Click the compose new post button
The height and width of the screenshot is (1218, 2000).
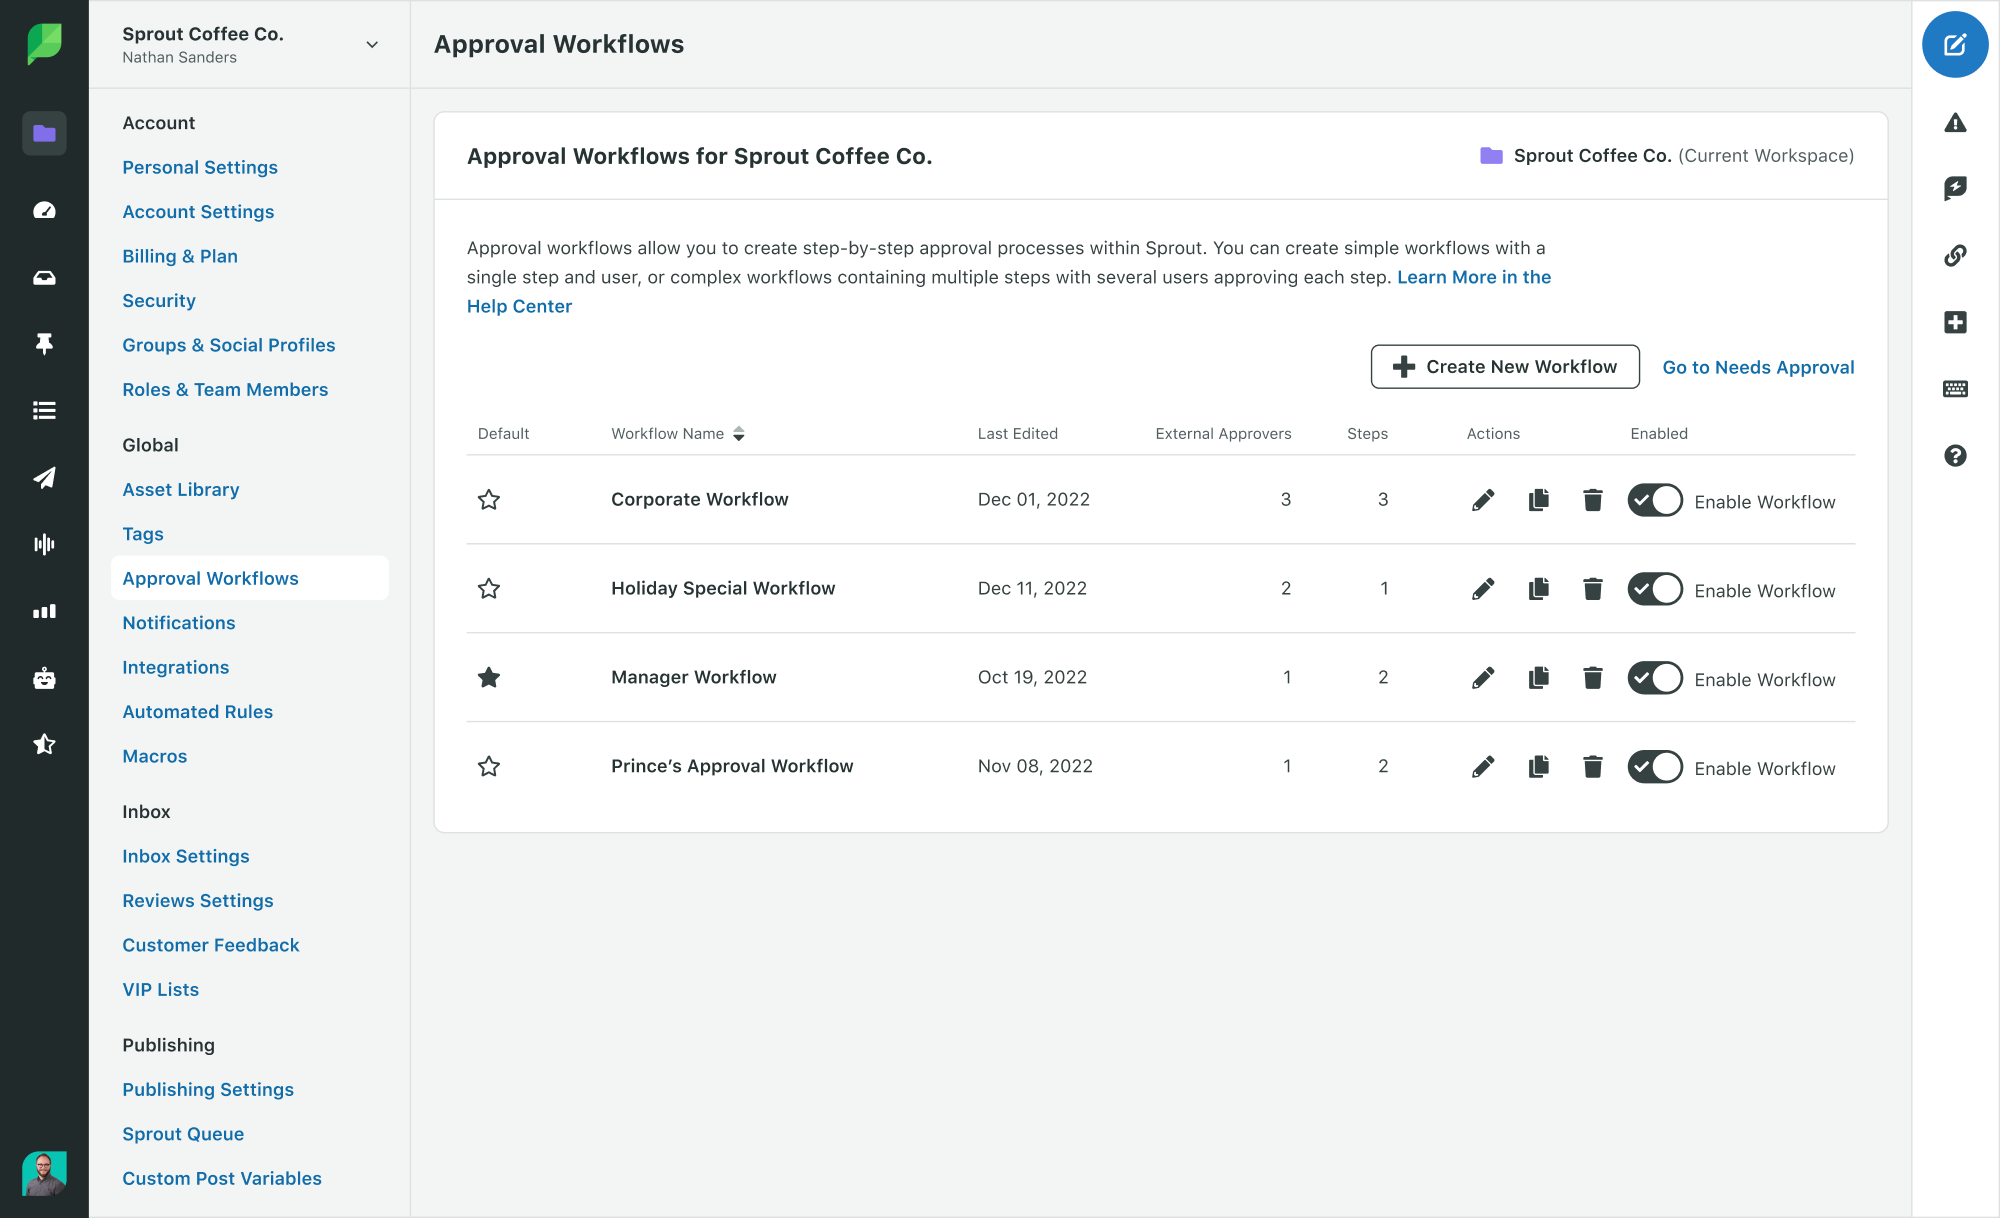click(1954, 45)
